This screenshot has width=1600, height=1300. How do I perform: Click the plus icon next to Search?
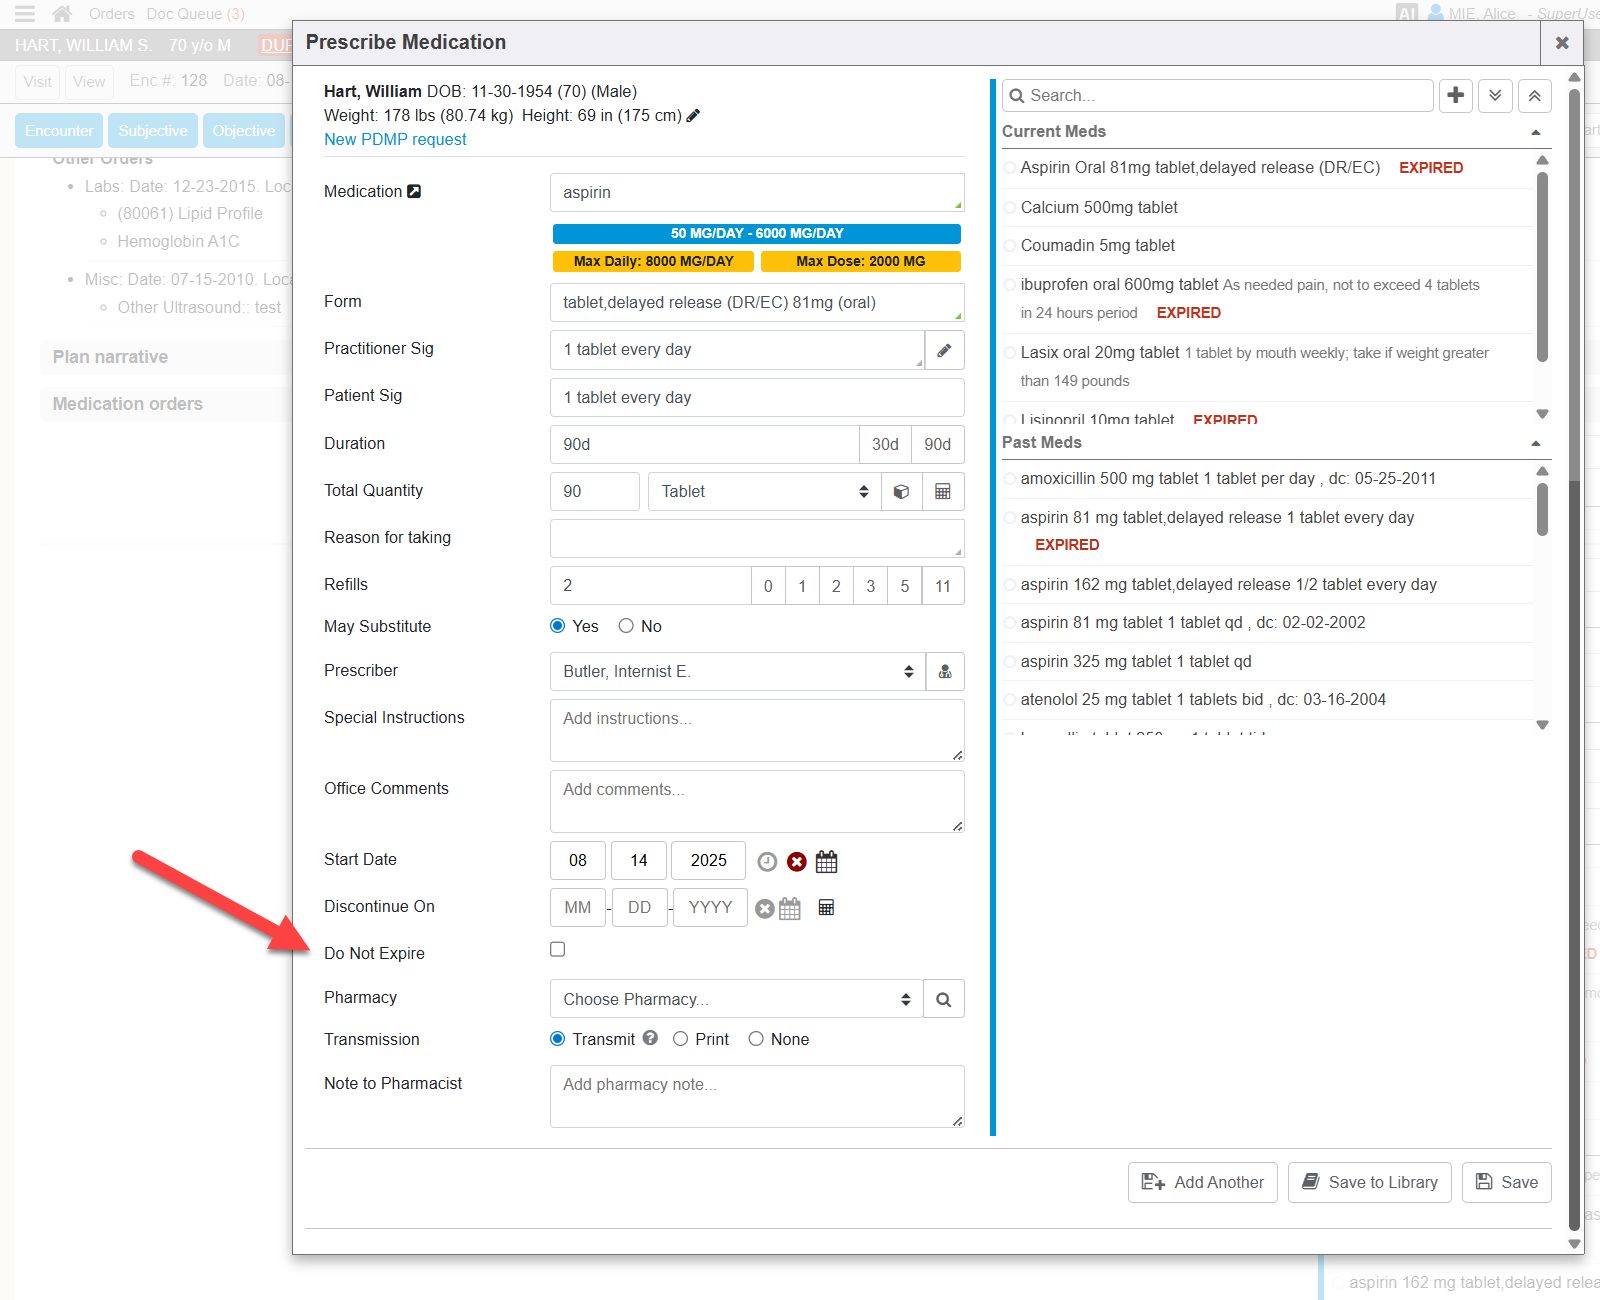[x=1455, y=95]
